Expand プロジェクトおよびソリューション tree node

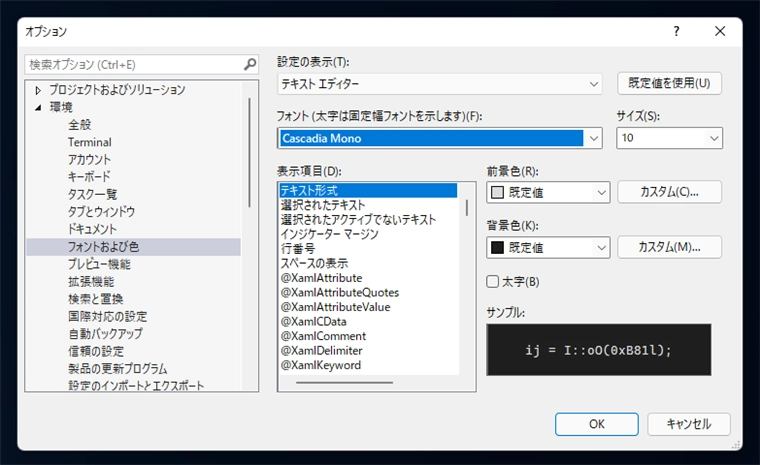pyautogui.click(x=38, y=90)
